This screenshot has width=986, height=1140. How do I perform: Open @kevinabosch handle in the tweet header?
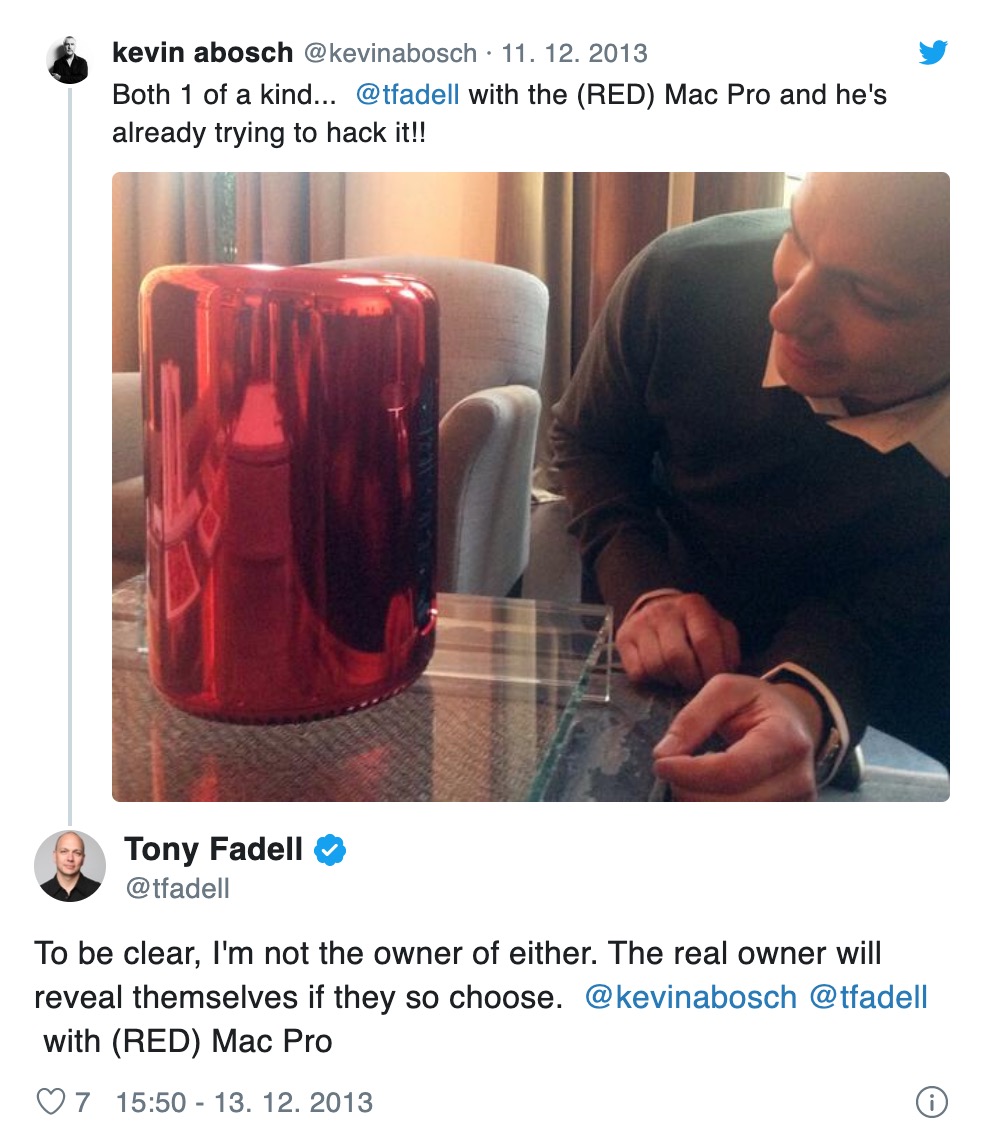click(390, 52)
